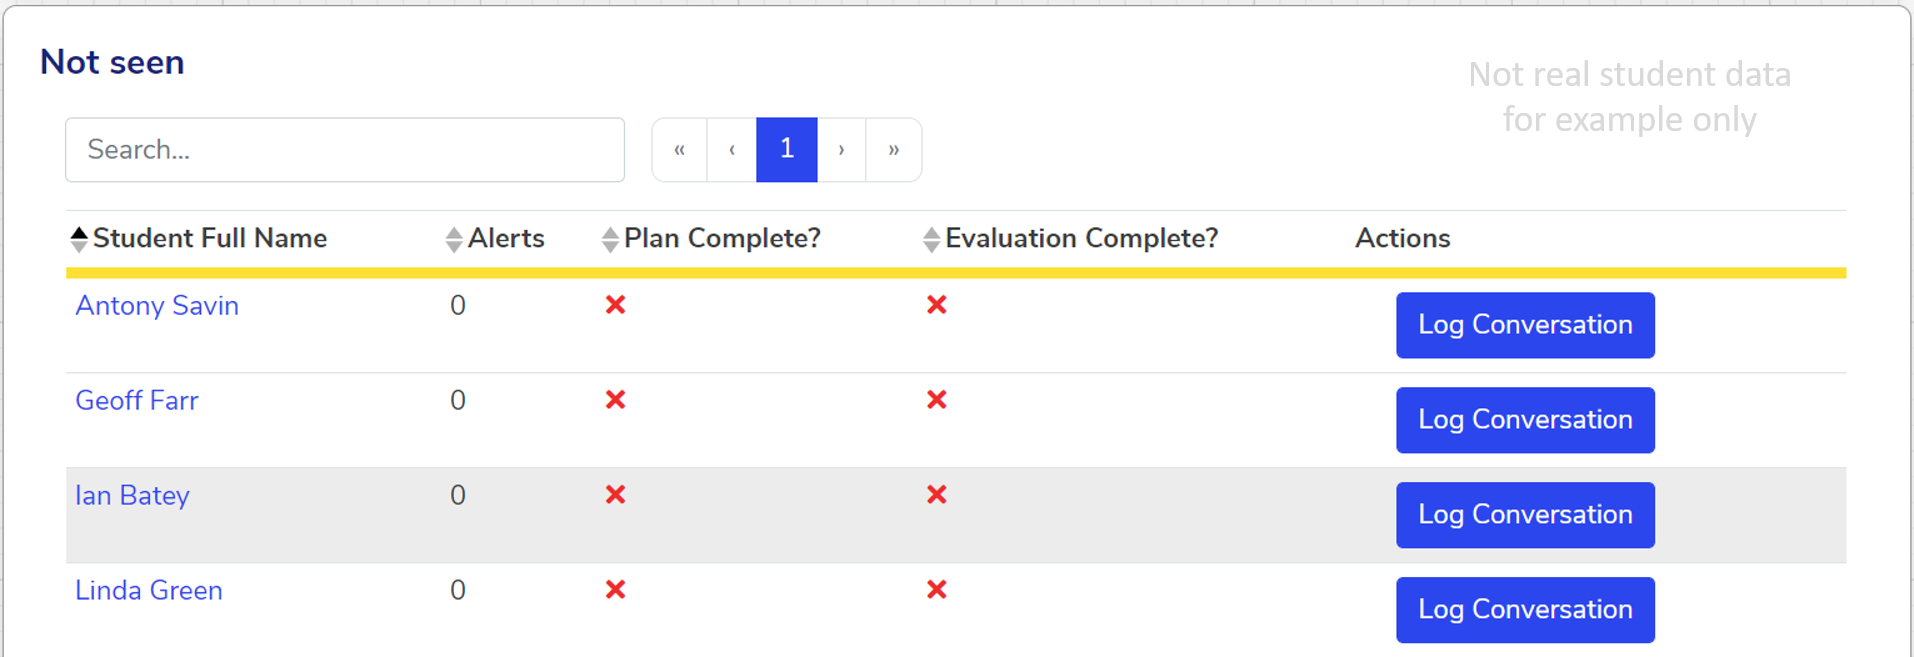Image resolution: width=1914 pixels, height=657 pixels.
Task: Click the Alerts column sort icon
Action: coord(454,239)
